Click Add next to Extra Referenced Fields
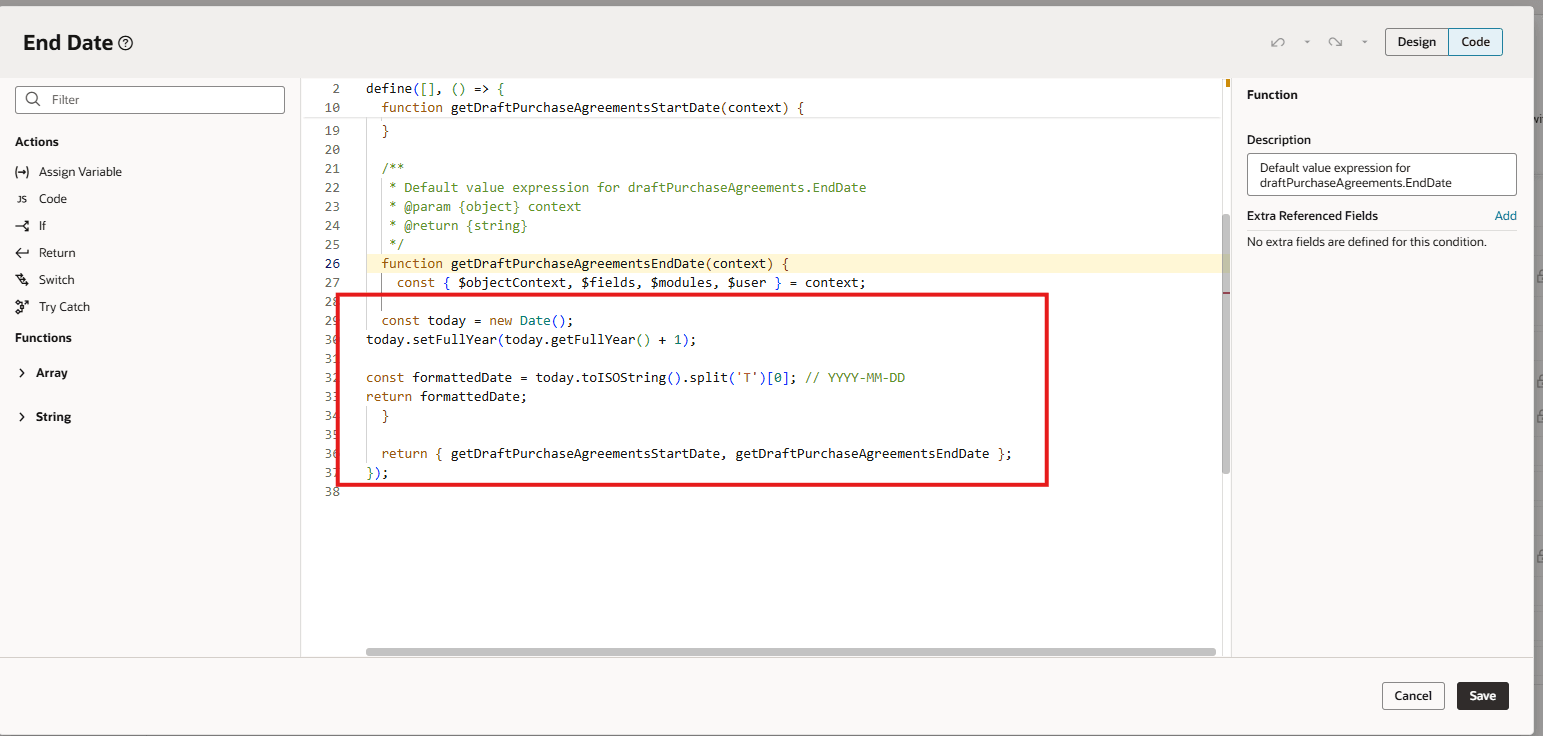Image resolution: width=1543 pixels, height=736 pixels. [1505, 215]
